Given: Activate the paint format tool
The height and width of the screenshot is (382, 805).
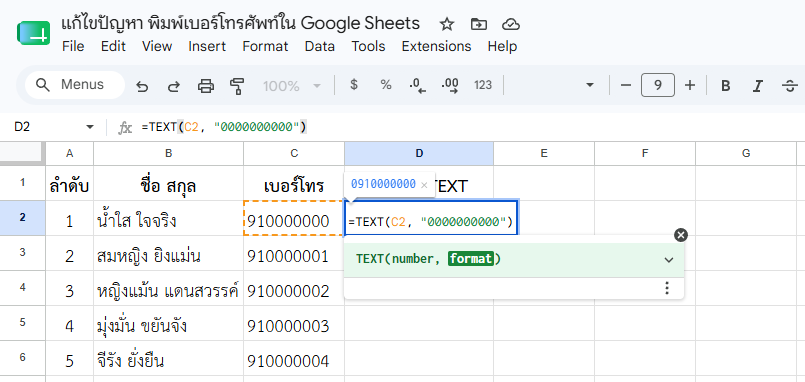Looking at the screenshot, I should point(237,86).
